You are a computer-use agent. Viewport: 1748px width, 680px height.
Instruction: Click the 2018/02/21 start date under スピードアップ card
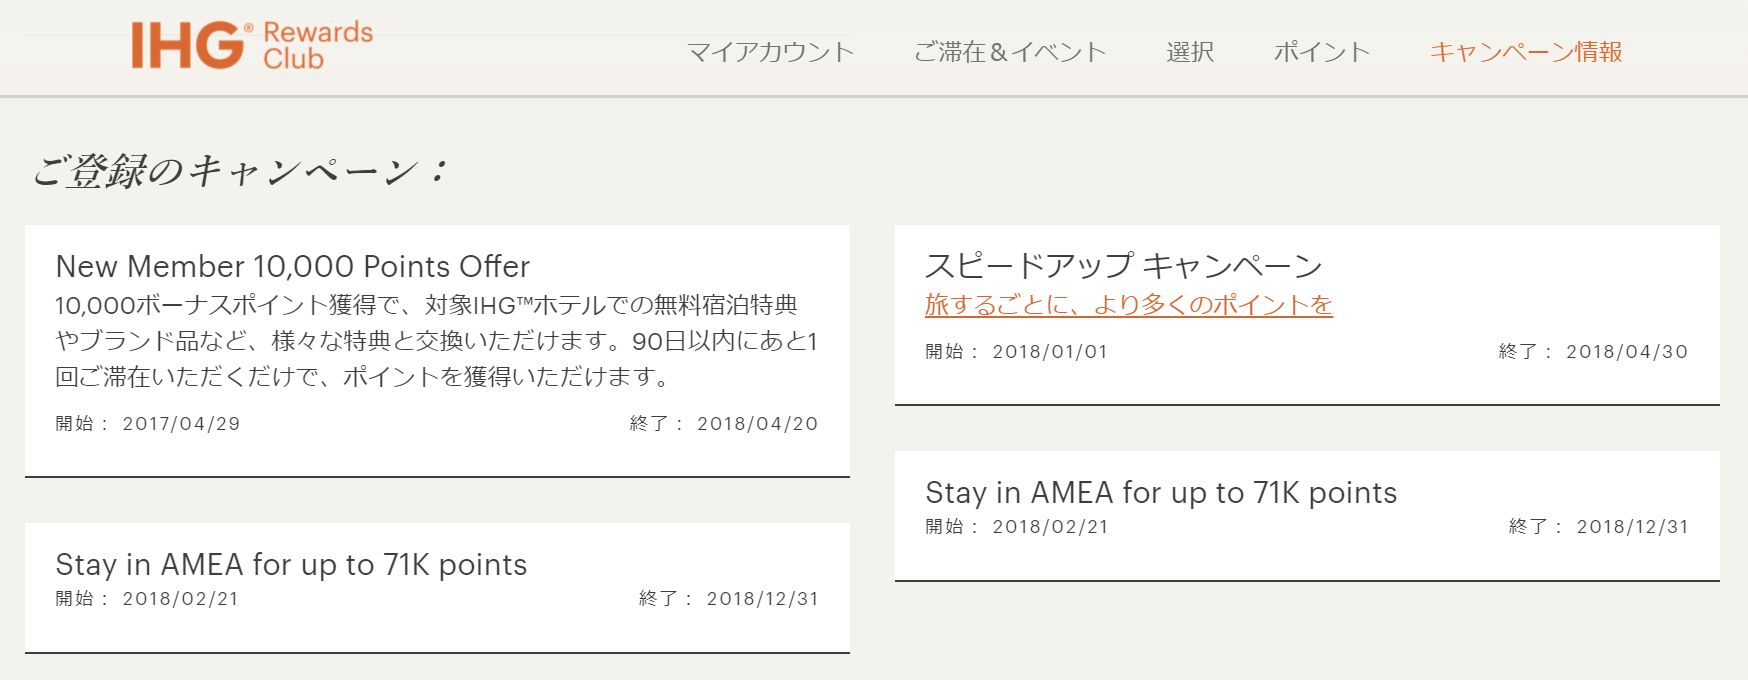1050,527
